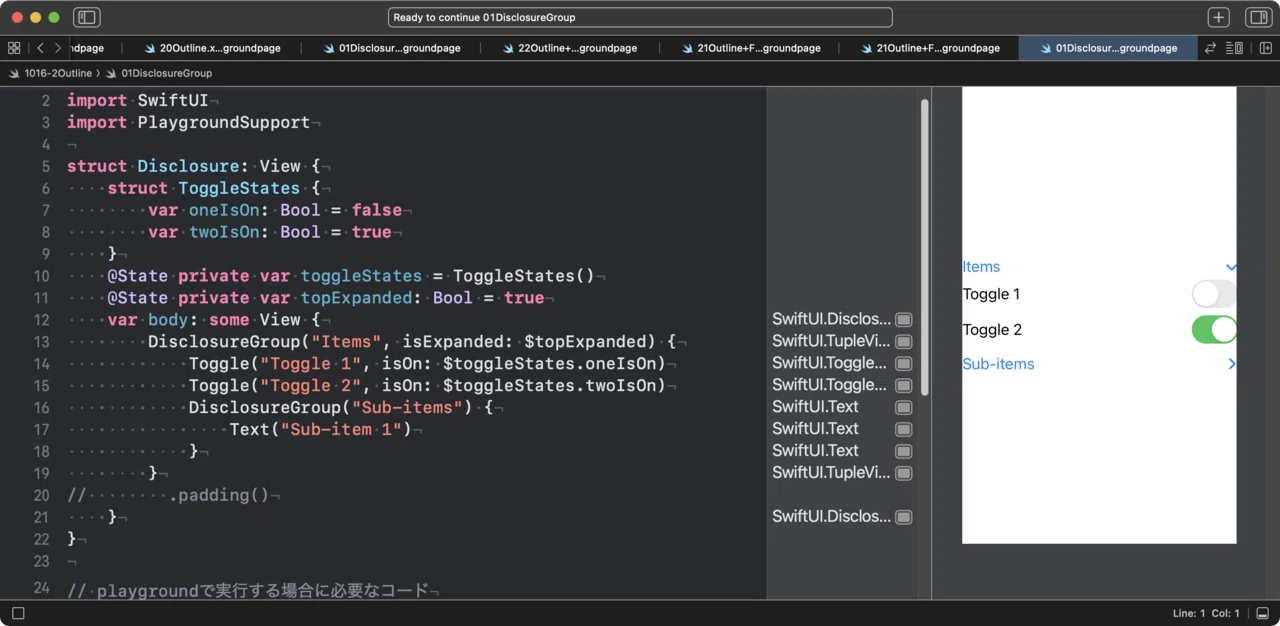Click the Japanese playground comment on line 24
Image resolution: width=1280 pixels, height=626 pixels.
248,590
